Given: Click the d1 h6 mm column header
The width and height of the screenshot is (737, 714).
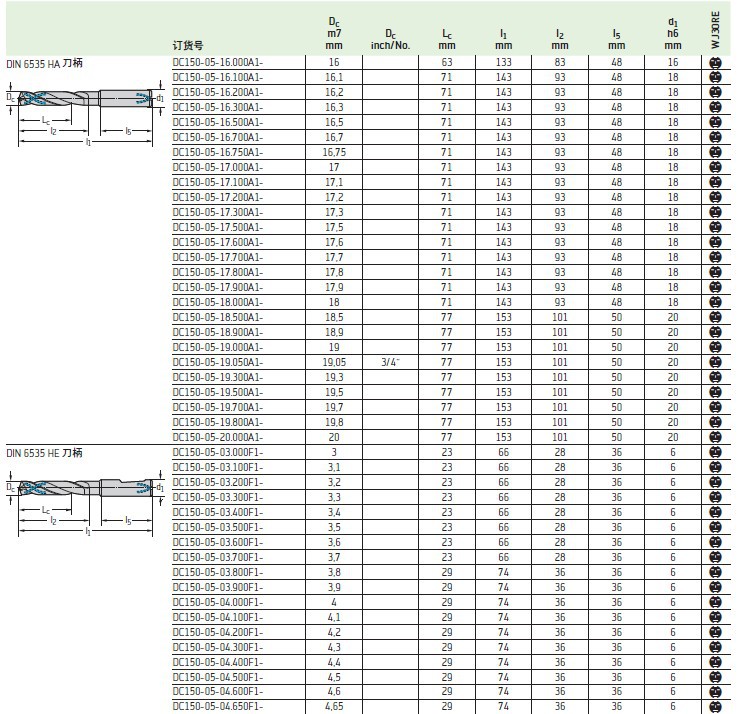Looking at the screenshot, I should click(673, 33).
